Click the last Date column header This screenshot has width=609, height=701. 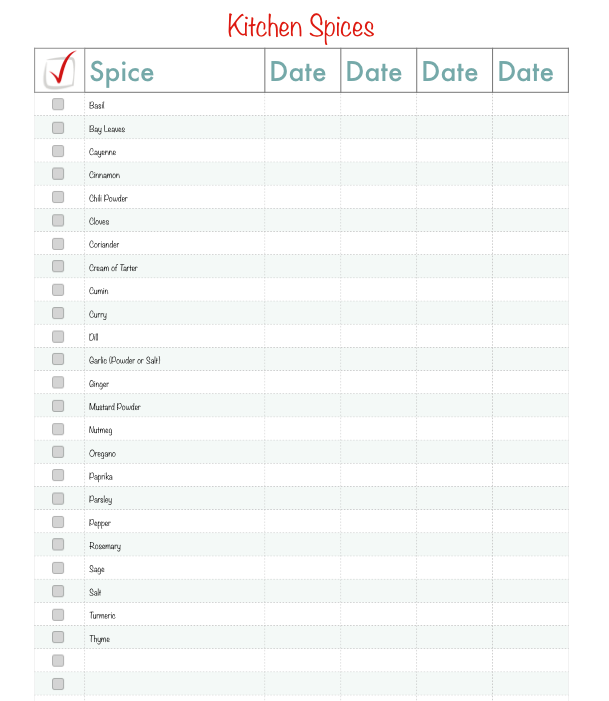coord(525,72)
